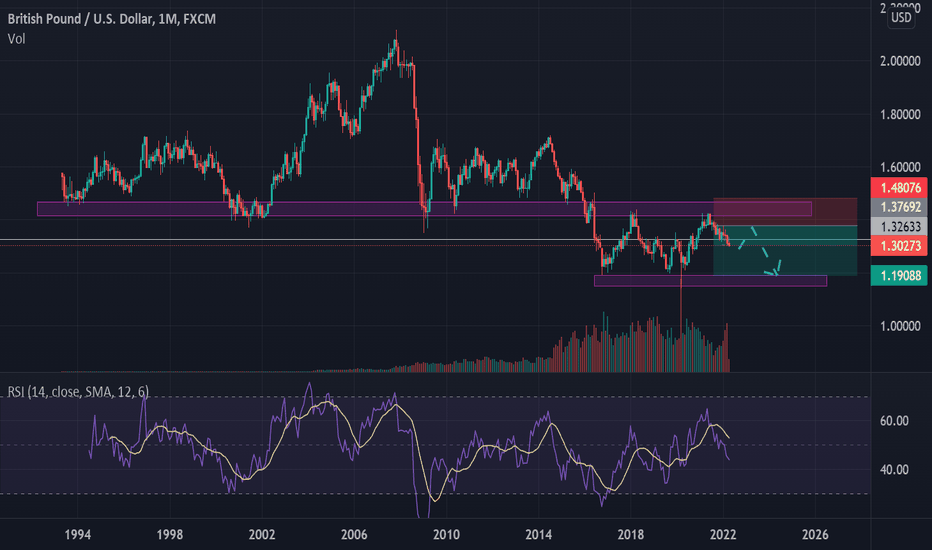Click the 2.00000 price axis value
Screen dimensions: 932x550
coord(900,61)
